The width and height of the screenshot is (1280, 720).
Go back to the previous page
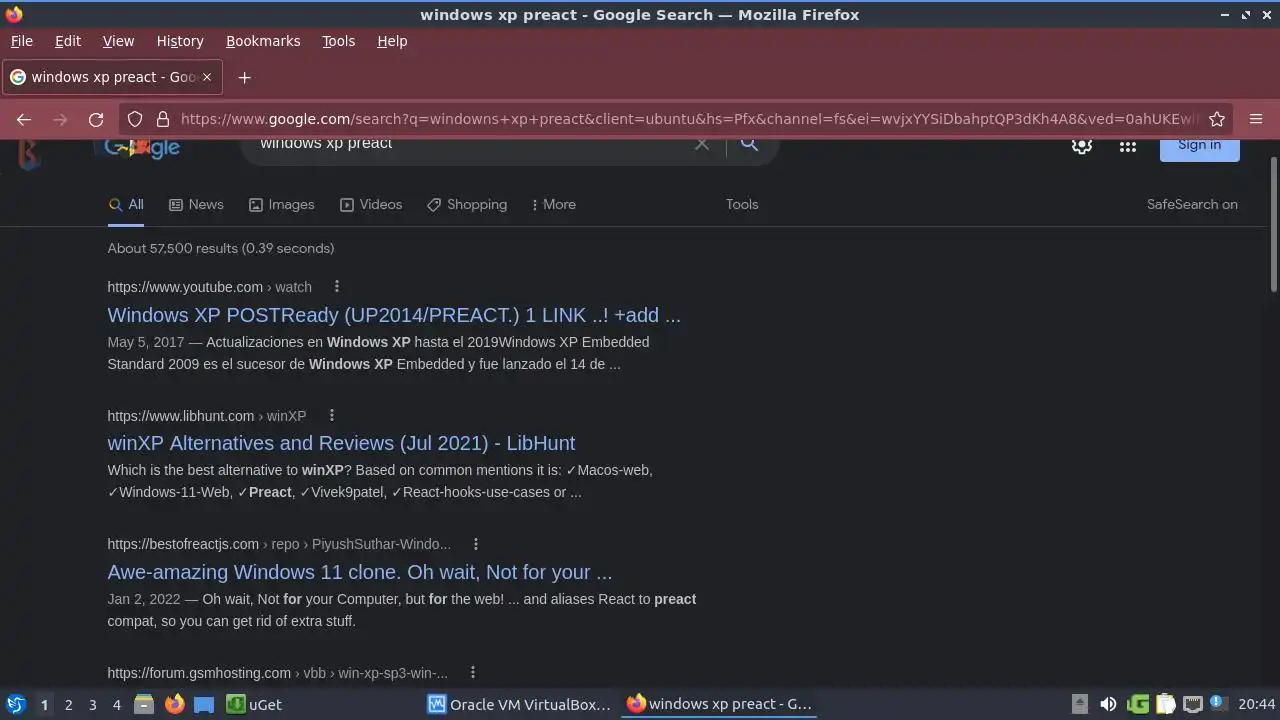click(24, 119)
